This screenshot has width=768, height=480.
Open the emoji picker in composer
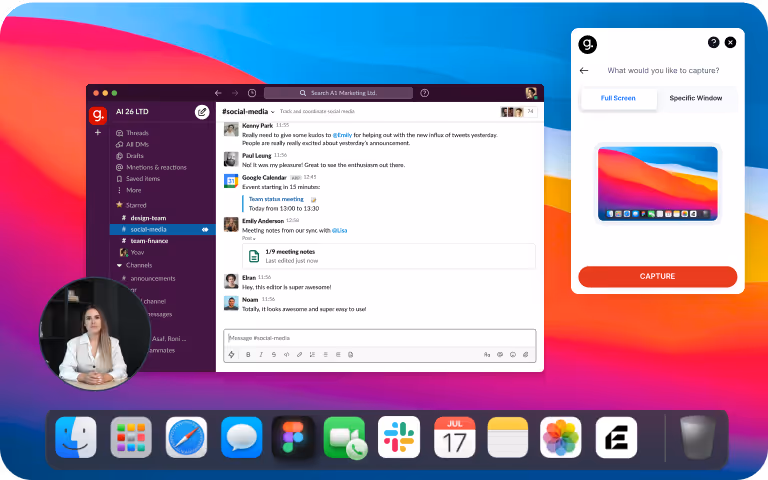coord(513,355)
